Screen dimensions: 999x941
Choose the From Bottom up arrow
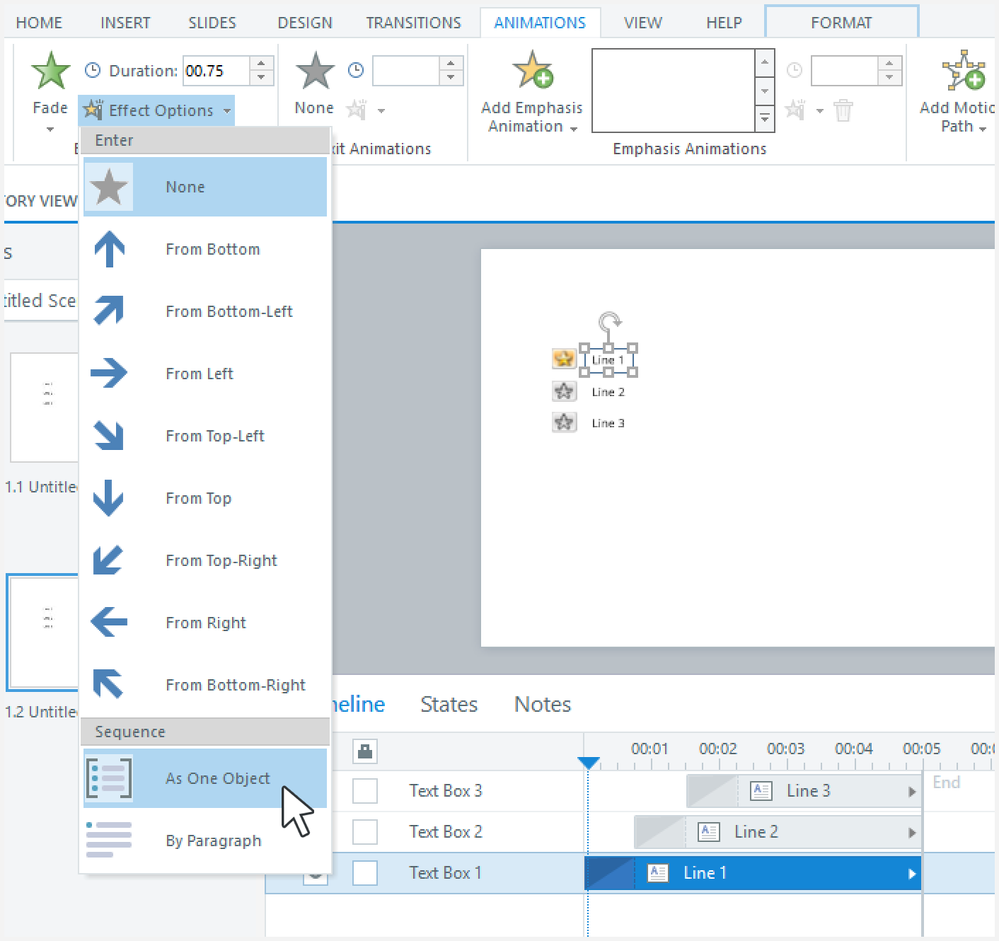(x=109, y=249)
